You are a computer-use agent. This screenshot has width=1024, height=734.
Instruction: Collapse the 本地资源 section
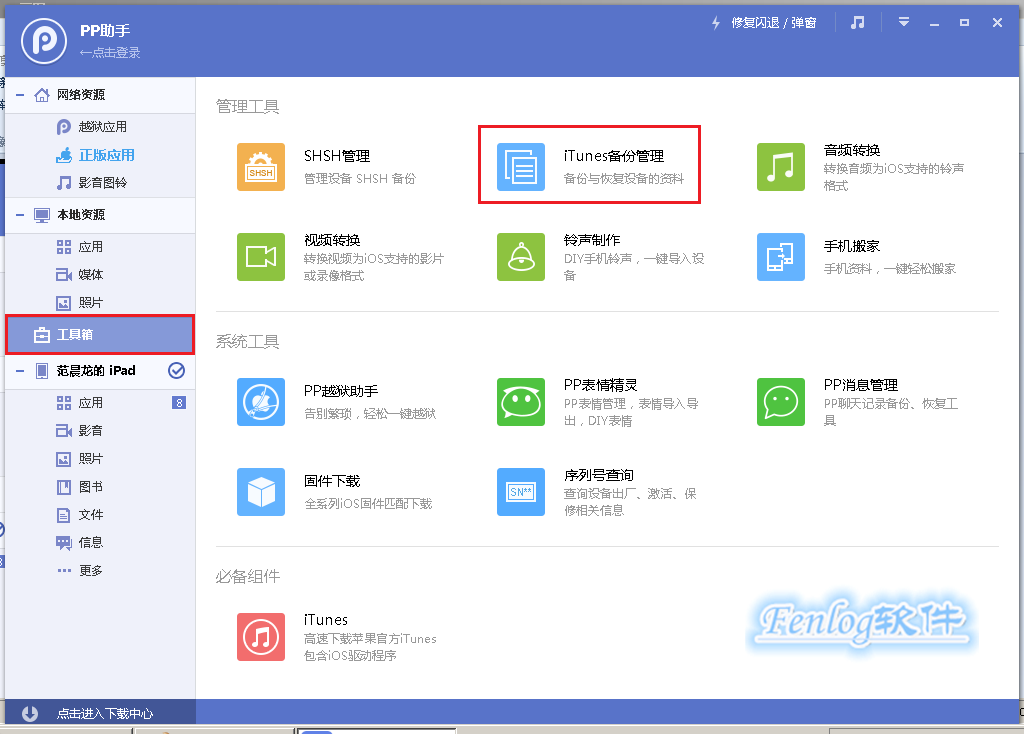20,215
